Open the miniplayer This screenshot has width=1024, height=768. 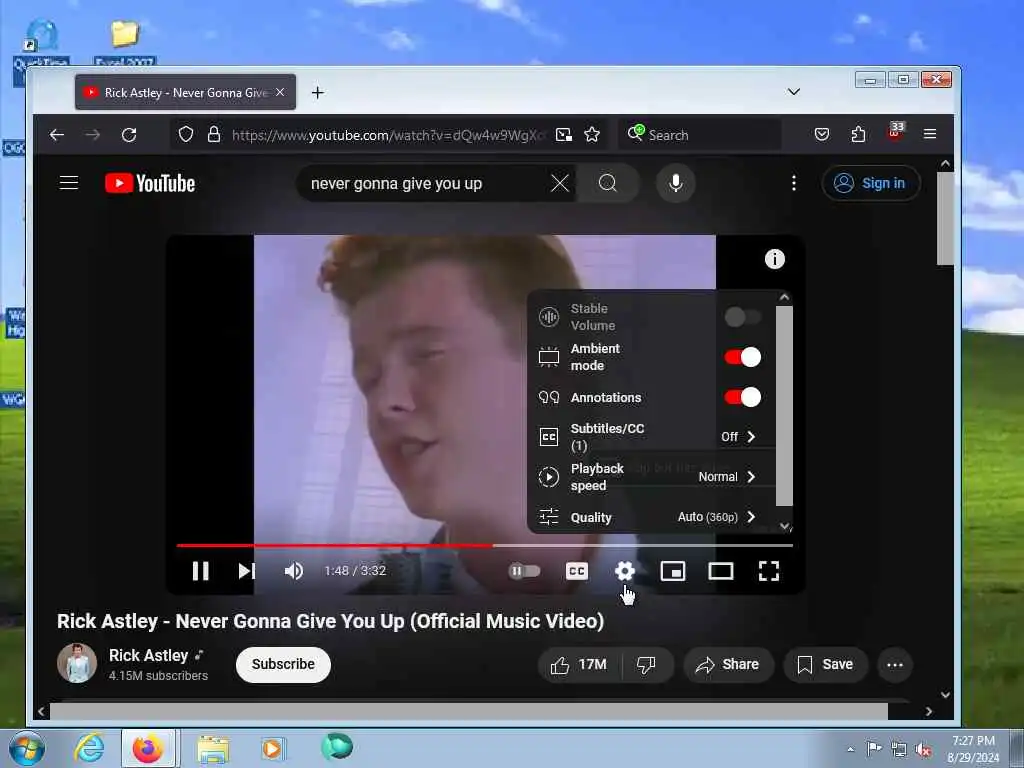(673, 571)
